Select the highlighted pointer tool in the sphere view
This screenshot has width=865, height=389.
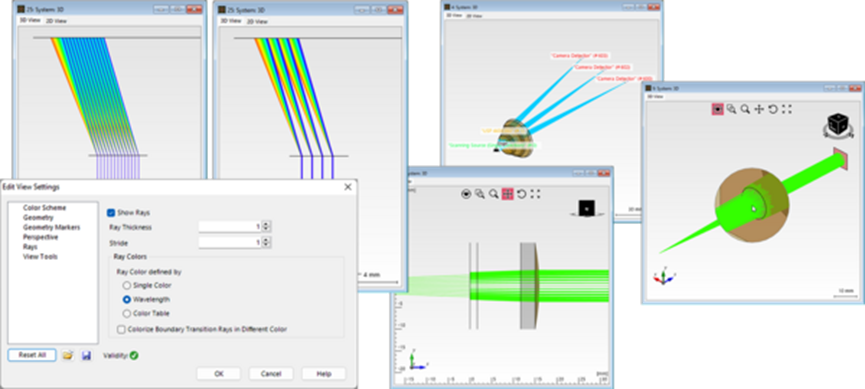tap(717, 109)
